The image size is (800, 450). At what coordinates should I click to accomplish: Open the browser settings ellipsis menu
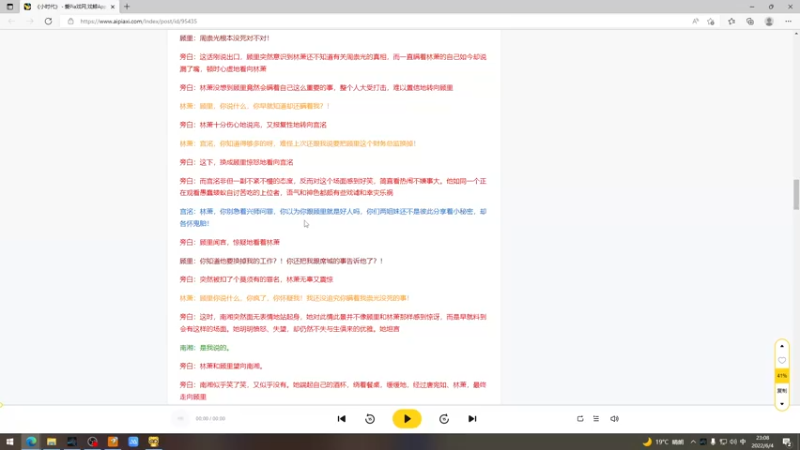point(788,21)
